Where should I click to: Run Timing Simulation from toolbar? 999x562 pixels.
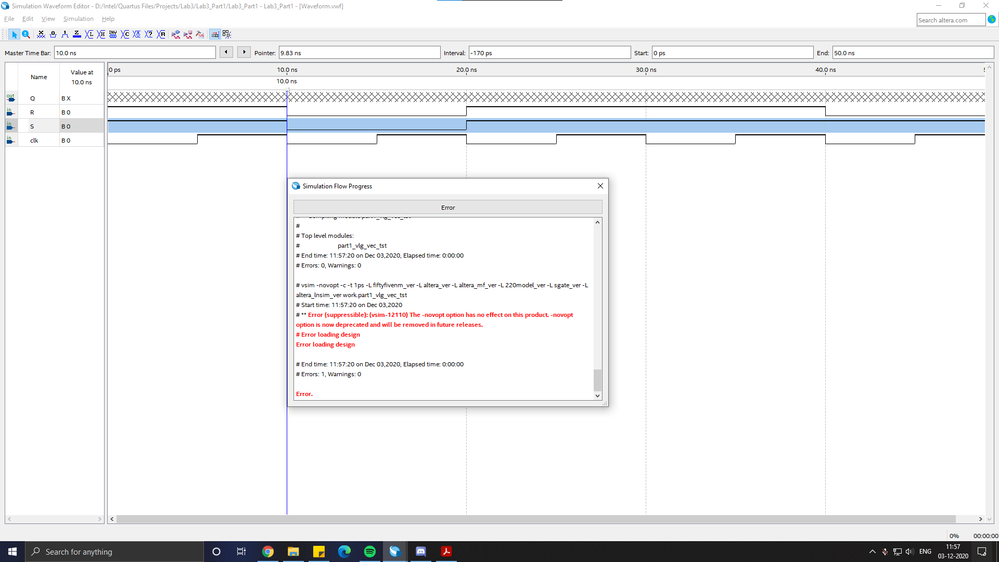188,34
